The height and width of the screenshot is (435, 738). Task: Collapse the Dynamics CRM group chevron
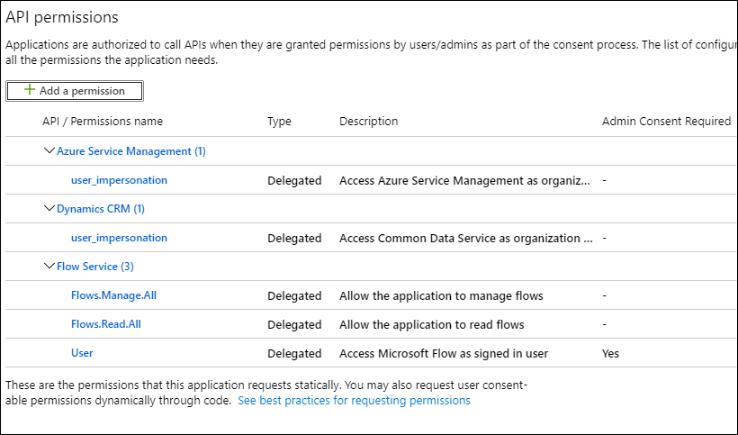click(49, 208)
